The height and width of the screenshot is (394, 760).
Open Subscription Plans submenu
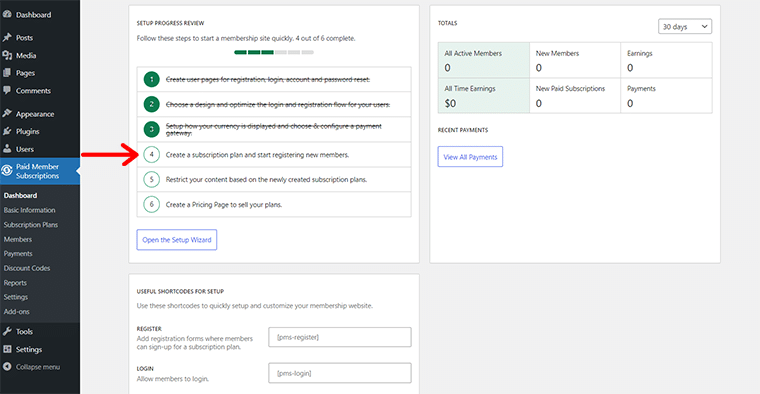pos(31,224)
